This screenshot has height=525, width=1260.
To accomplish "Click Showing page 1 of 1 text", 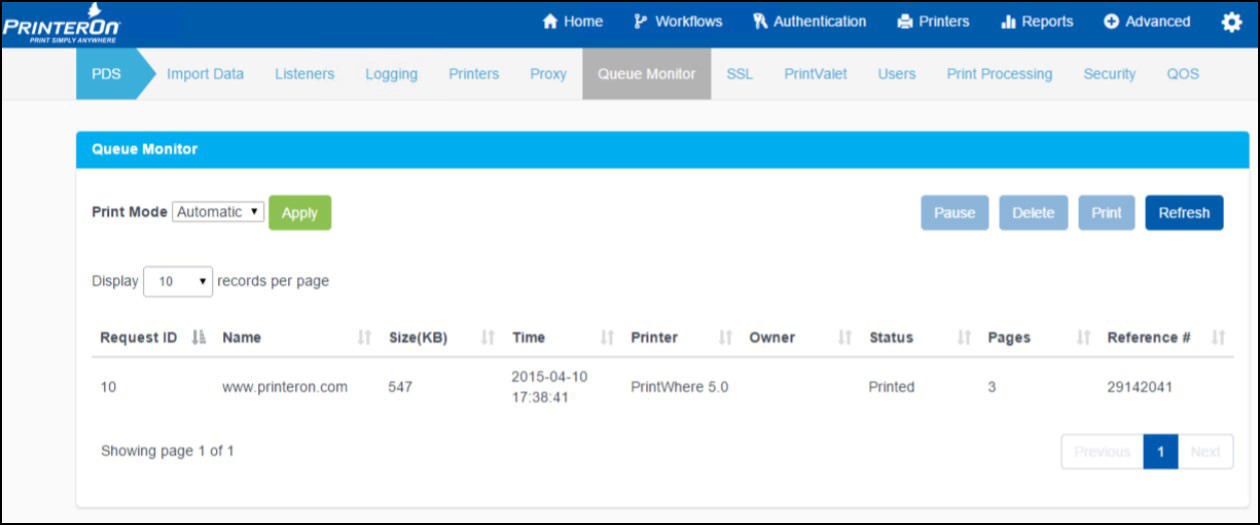I will pyautogui.click(x=168, y=451).
